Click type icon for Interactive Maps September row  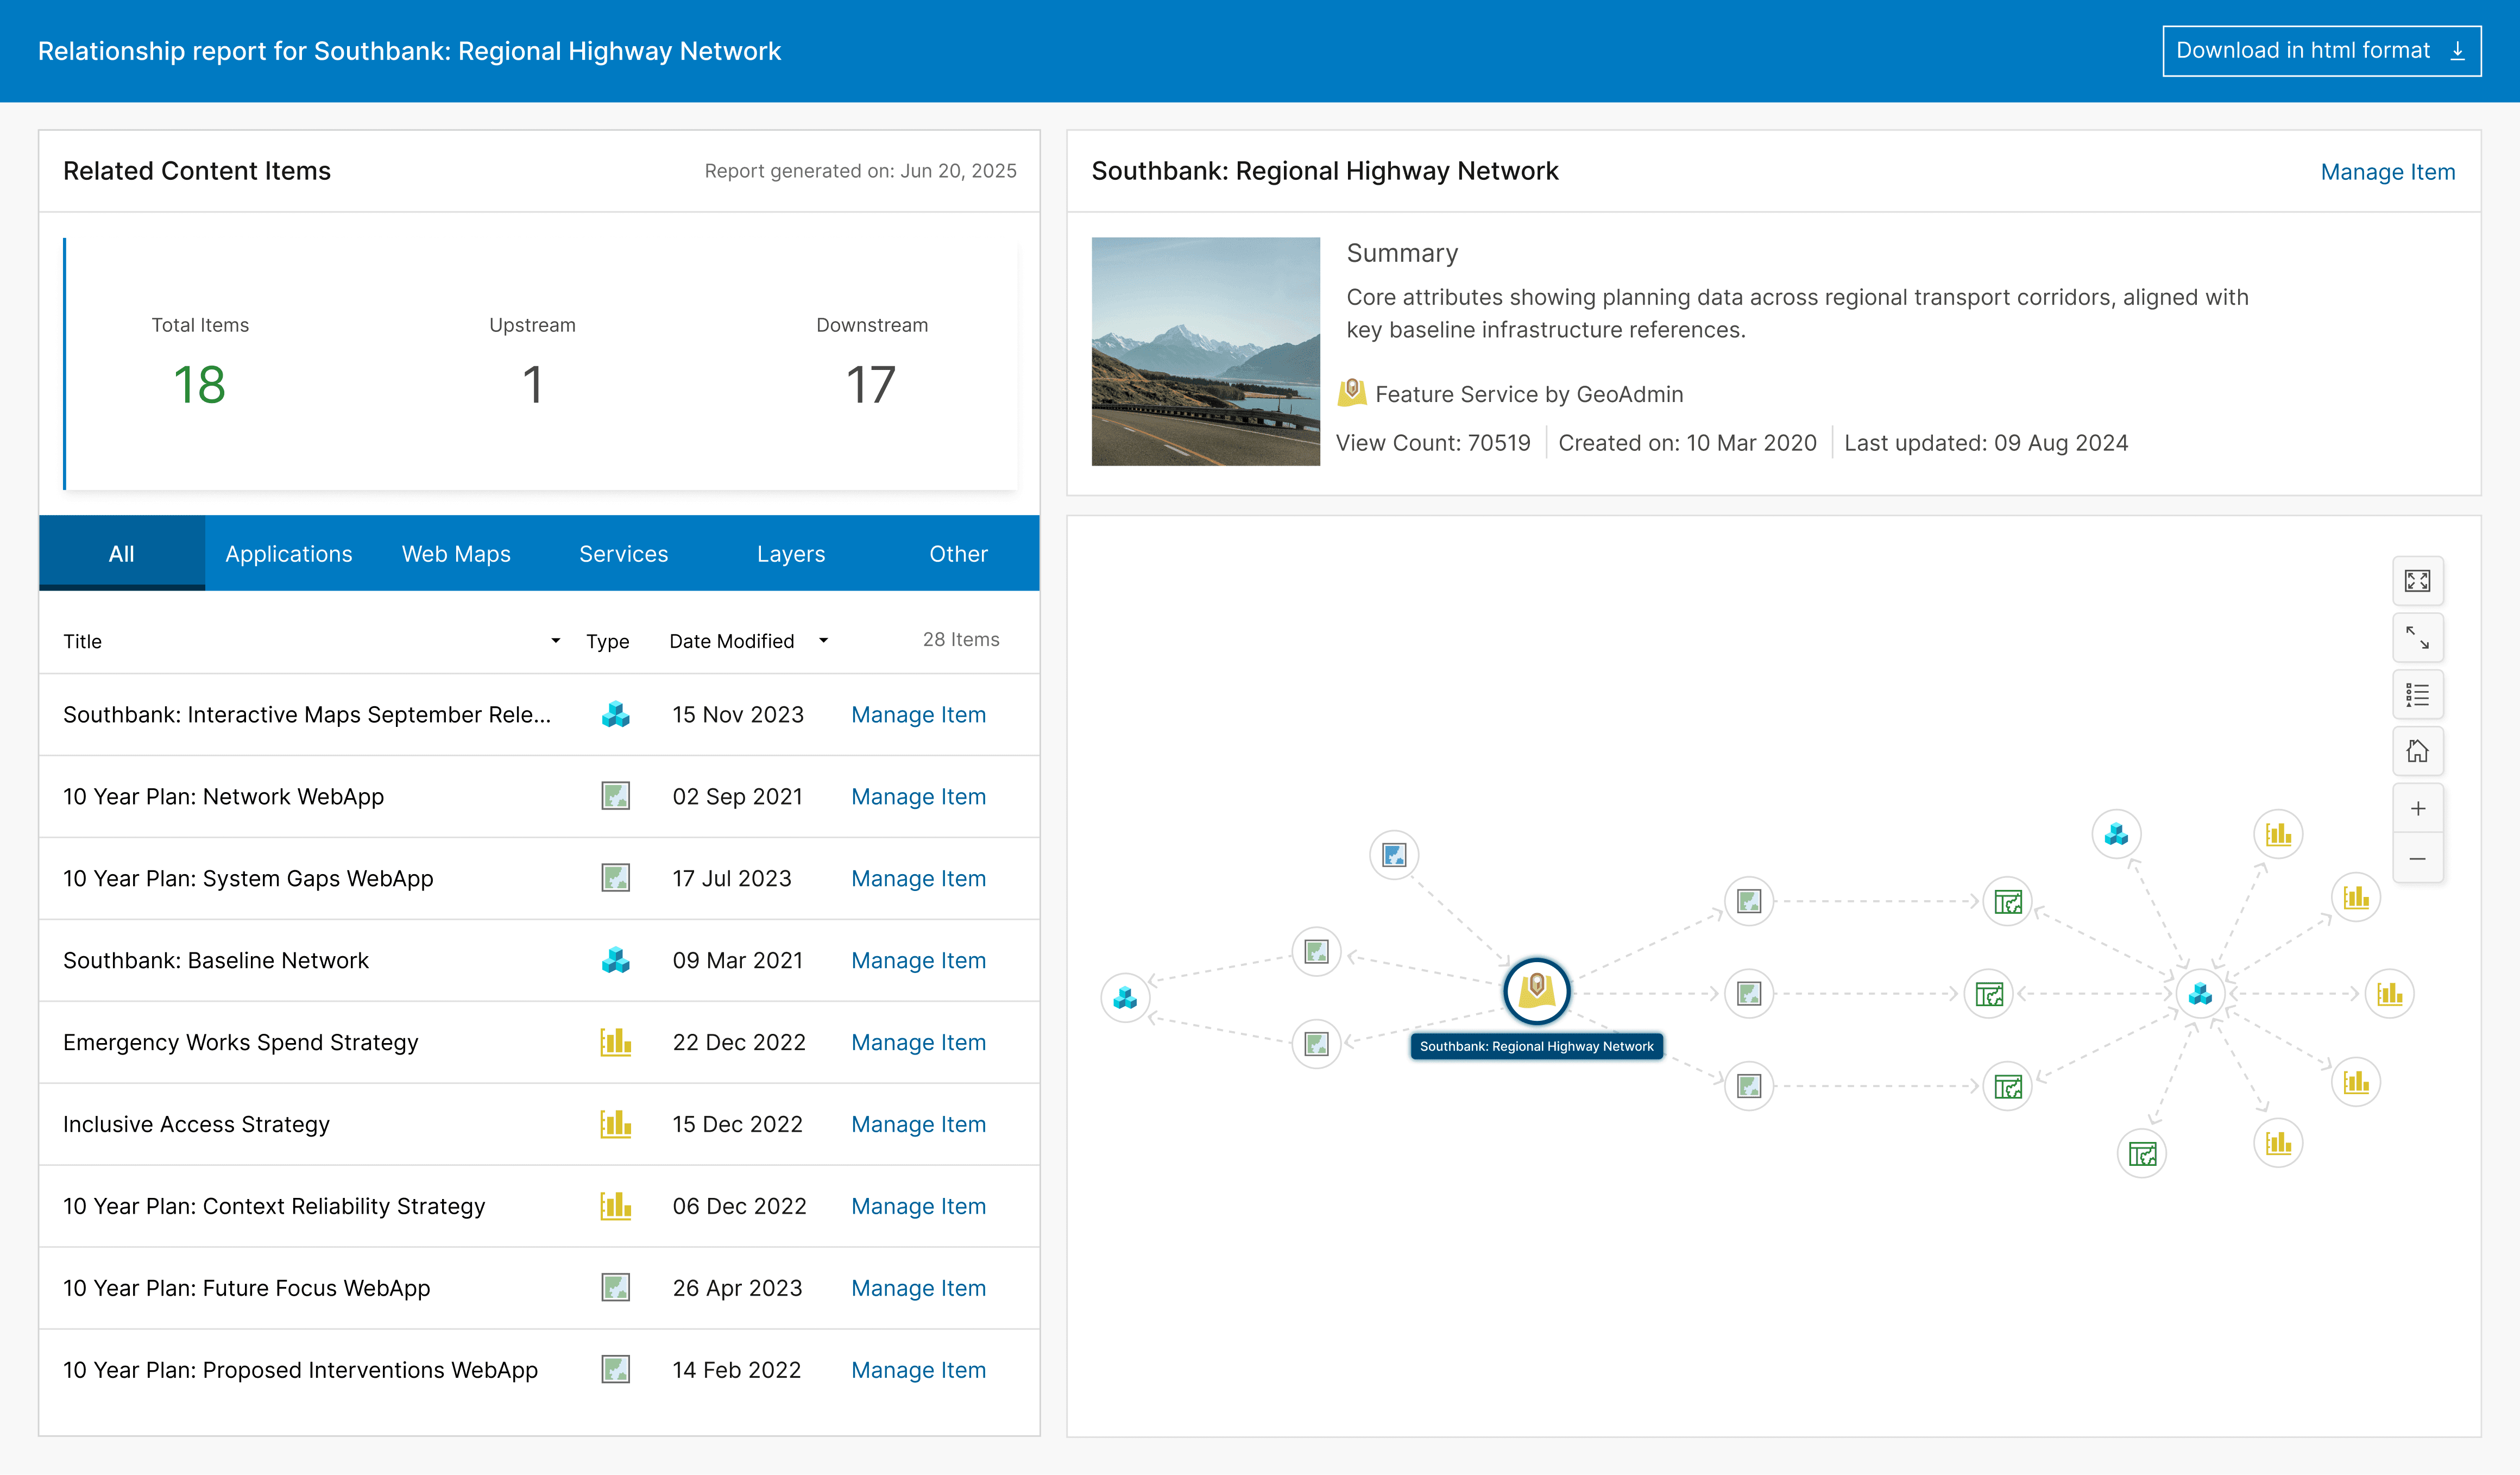pos(615,714)
